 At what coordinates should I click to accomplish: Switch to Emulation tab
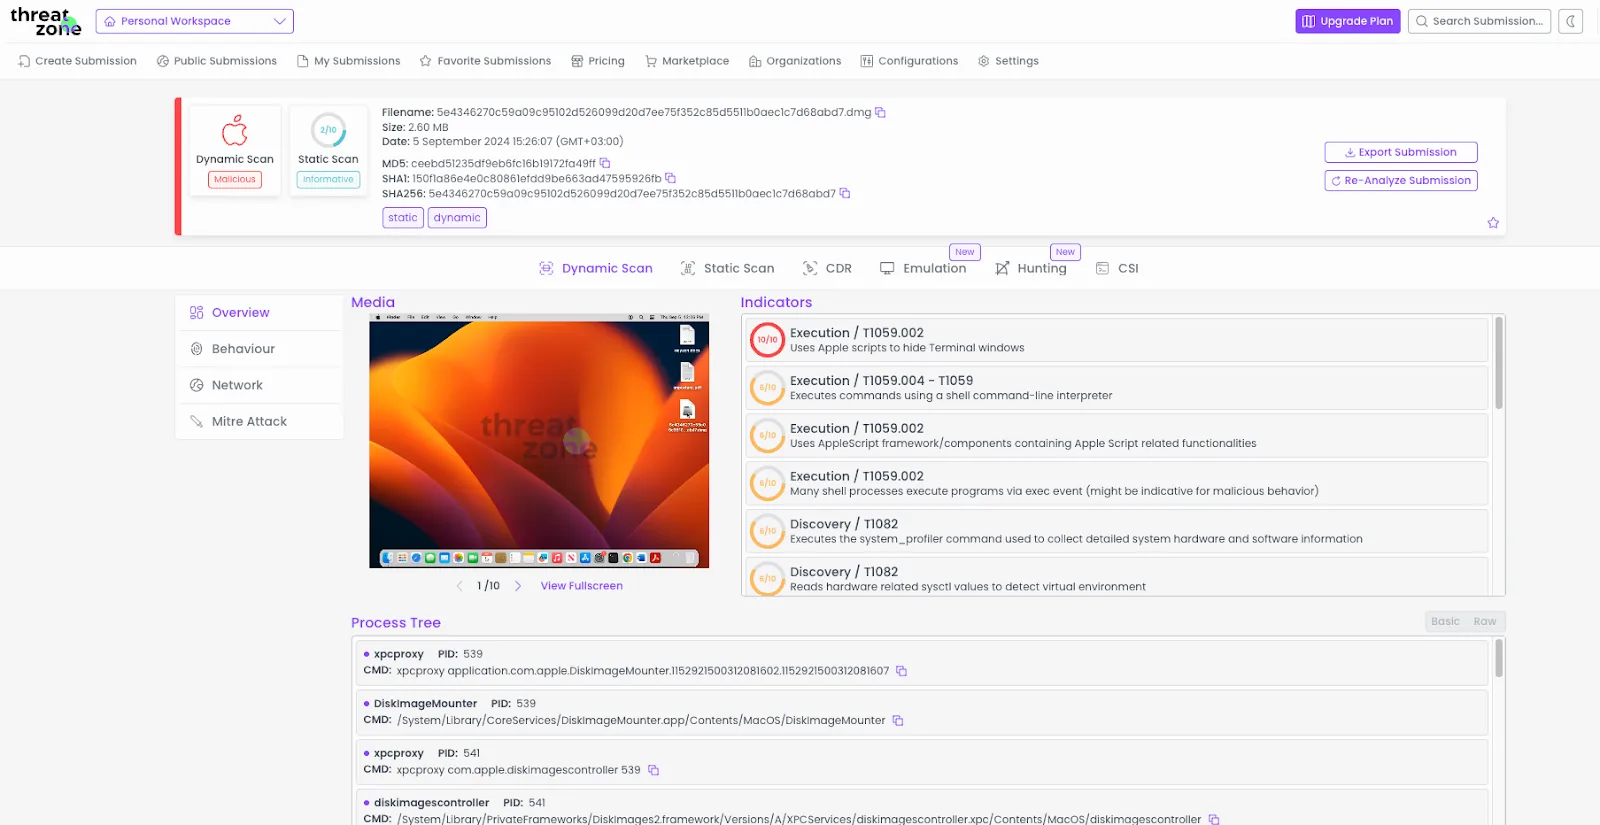pyautogui.click(x=923, y=268)
